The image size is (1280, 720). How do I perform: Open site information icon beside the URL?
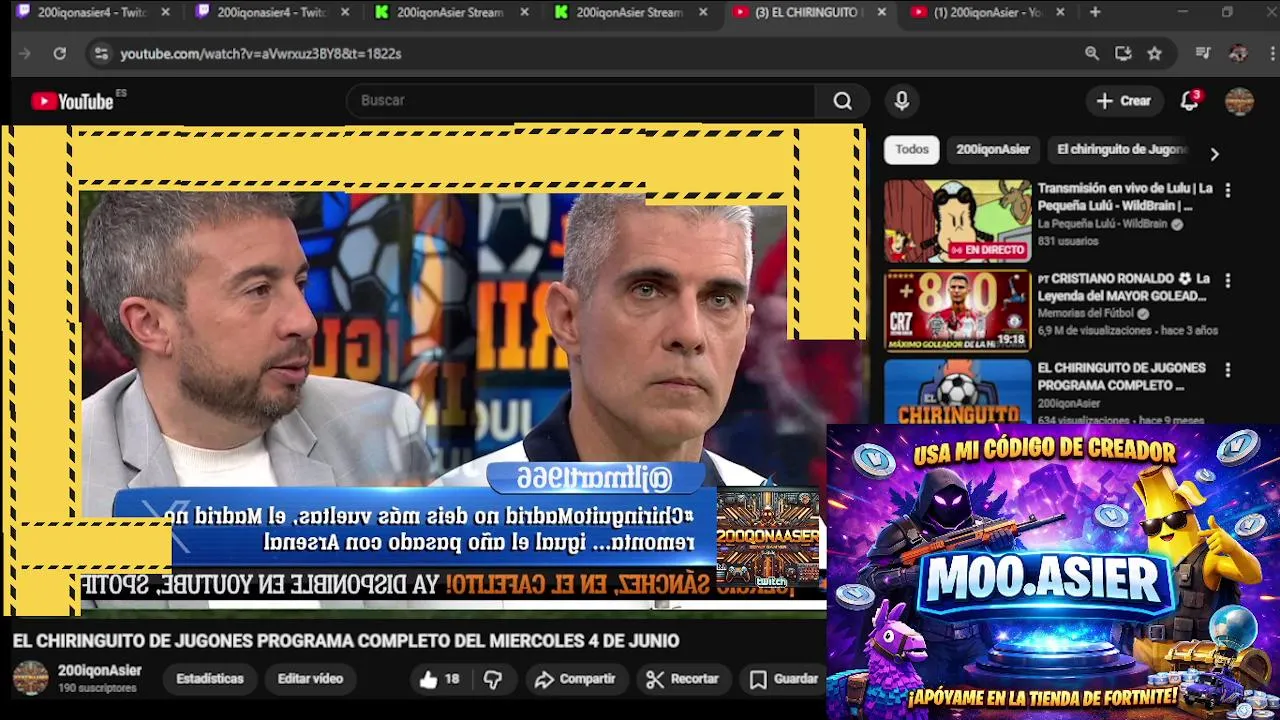coord(101,53)
